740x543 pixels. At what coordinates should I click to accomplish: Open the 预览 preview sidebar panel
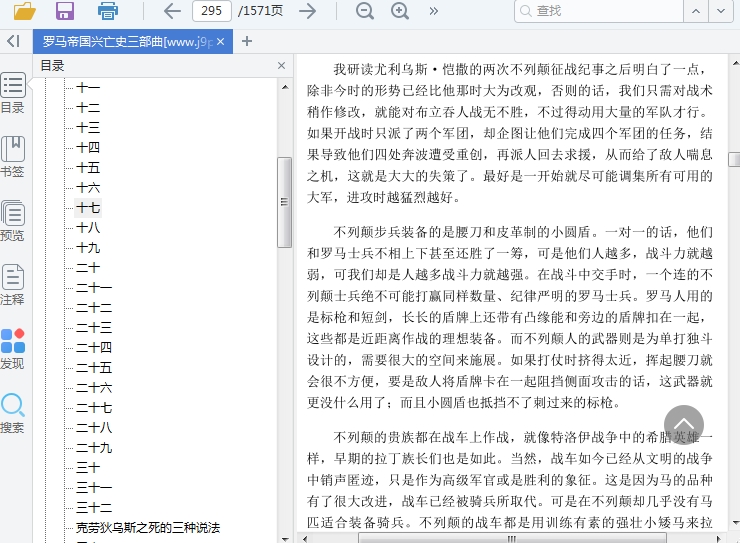(x=13, y=221)
